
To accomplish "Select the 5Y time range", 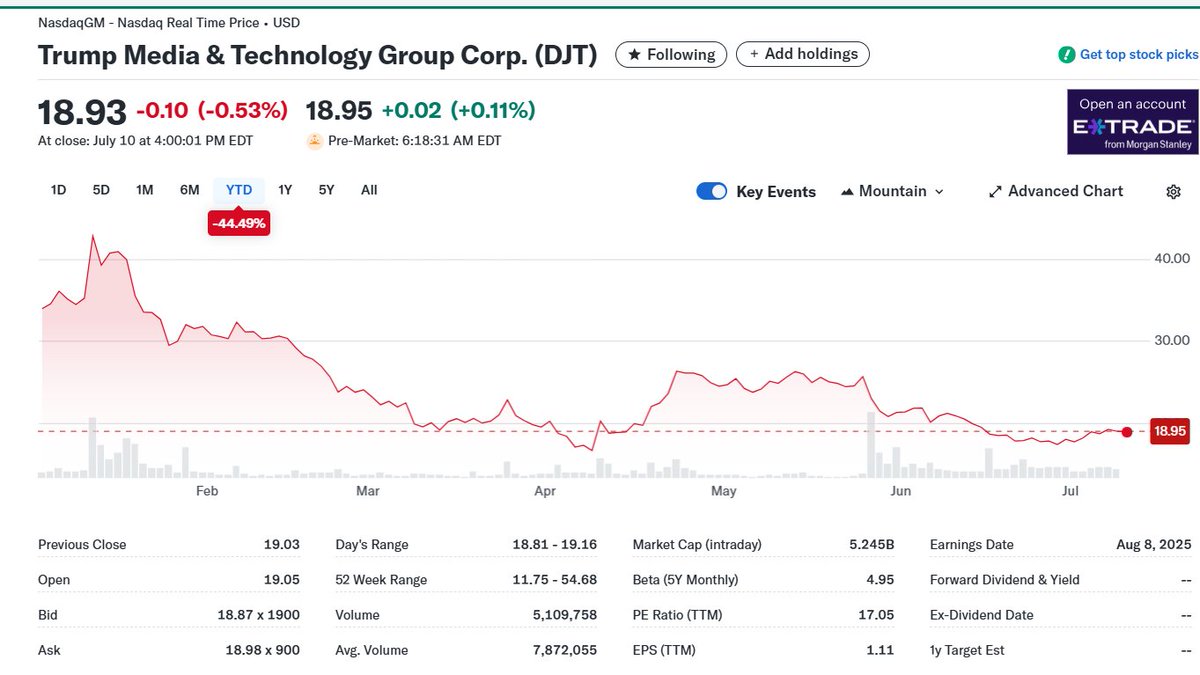I will tap(326, 190).
